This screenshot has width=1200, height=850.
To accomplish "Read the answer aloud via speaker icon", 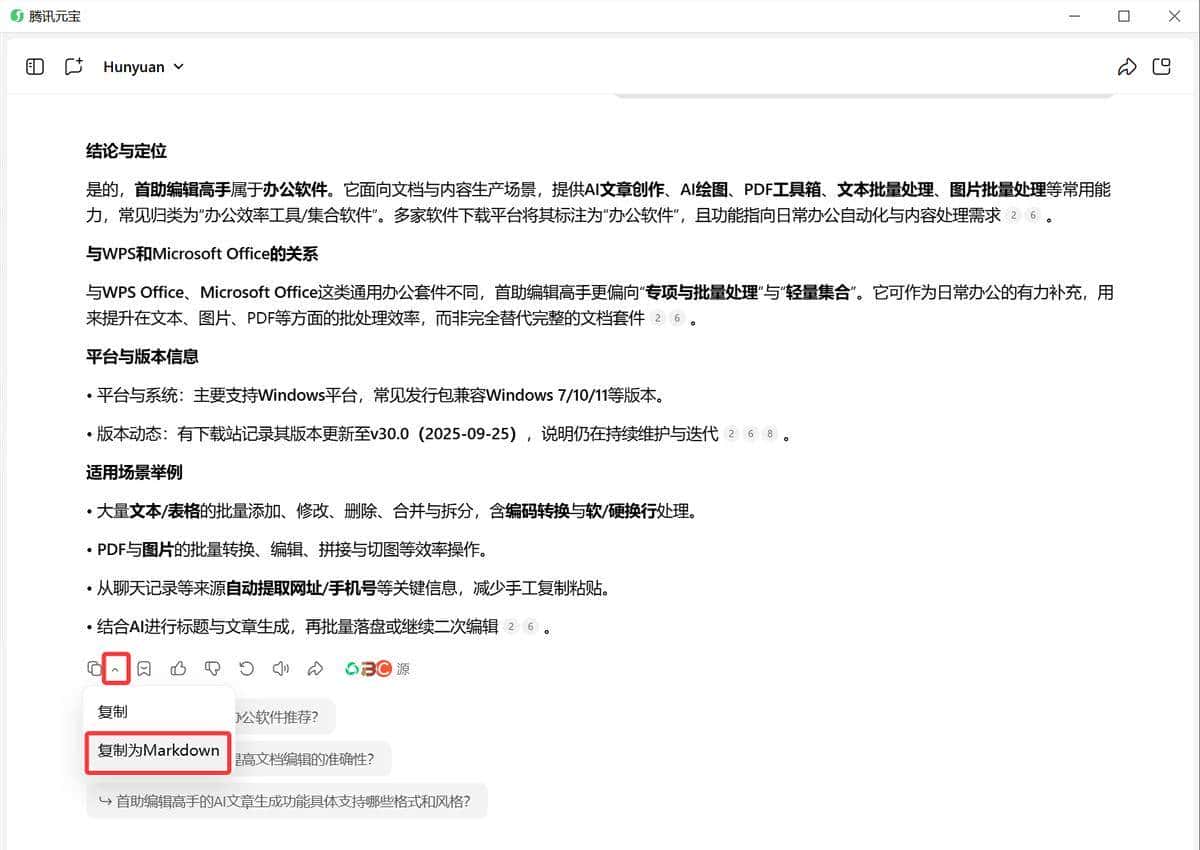I will tap(280, 668).
